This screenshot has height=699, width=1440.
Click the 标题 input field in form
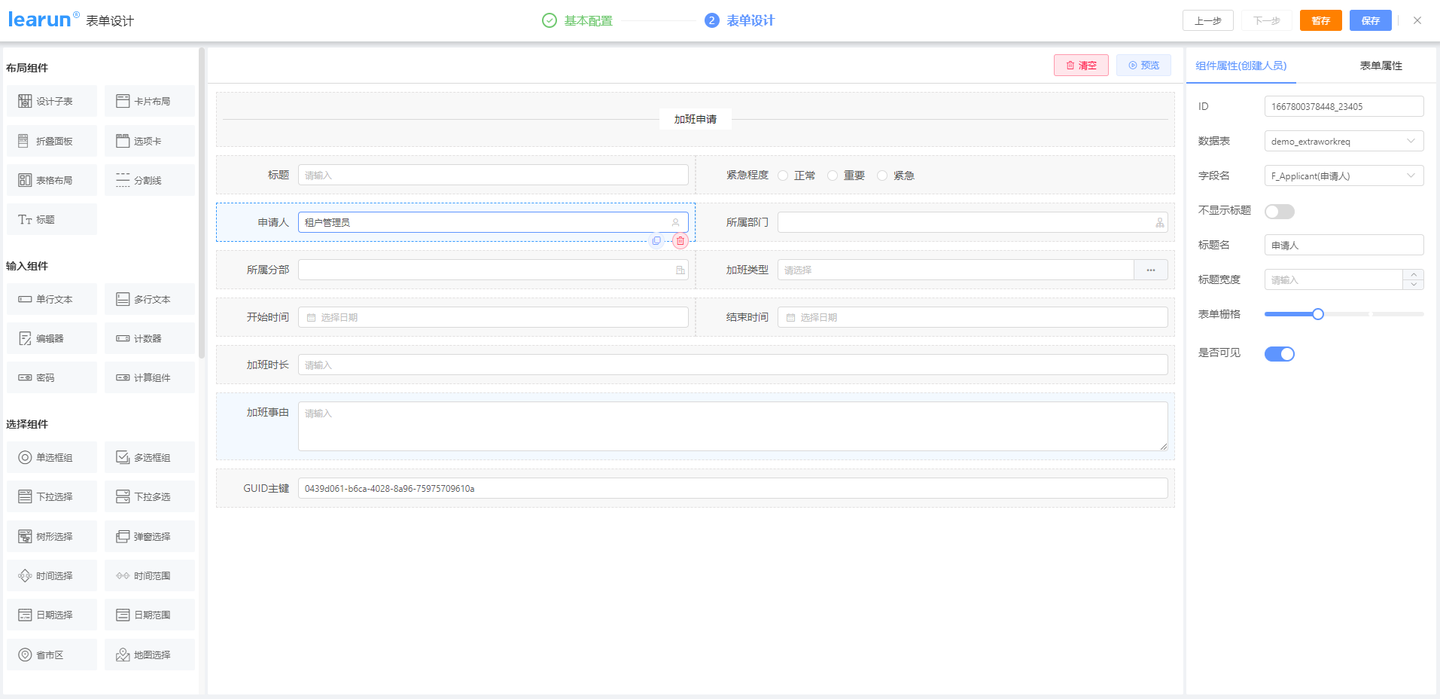(x=493, y=175)
